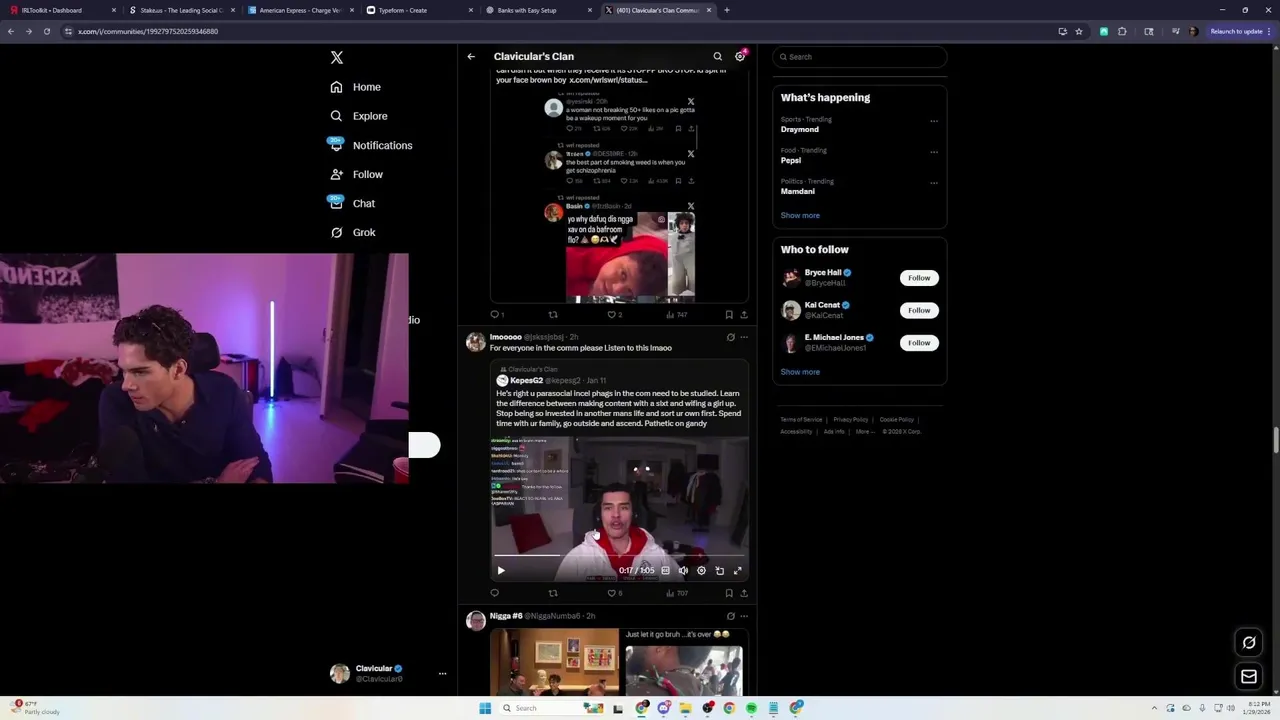1280x720 pixels.
Task: Open Grok from the sidebar
Action: (x=353, y=232)
